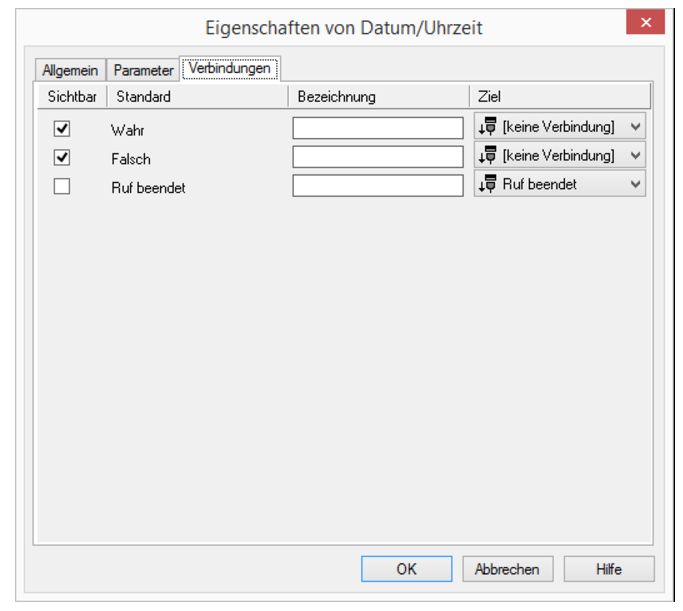The height and width of the screenshot is (611, 683).
Task: Uncheck the Sichtbar checkbox for Falsch
Action: (62, 157)
